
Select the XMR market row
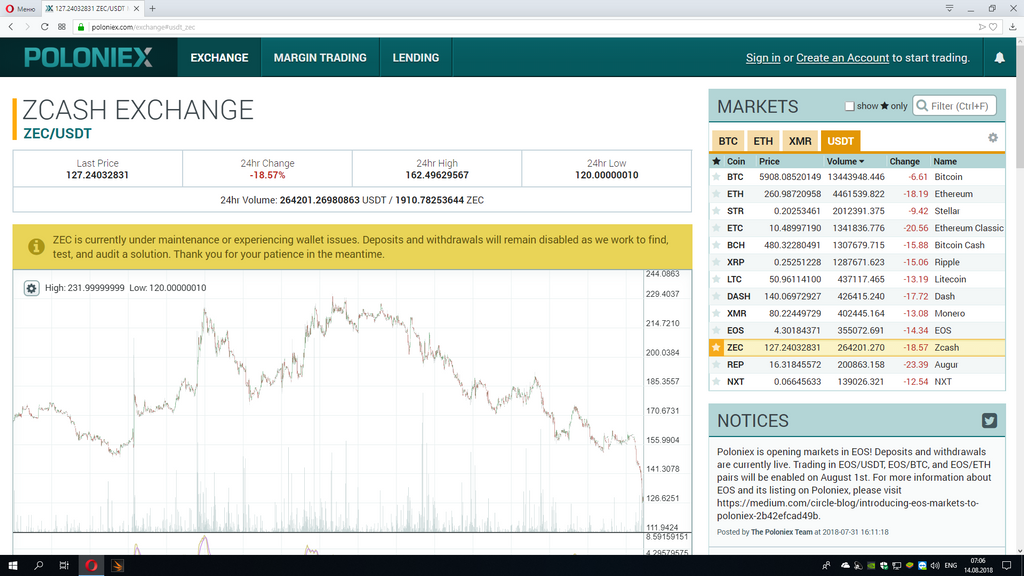click(857, 313)
